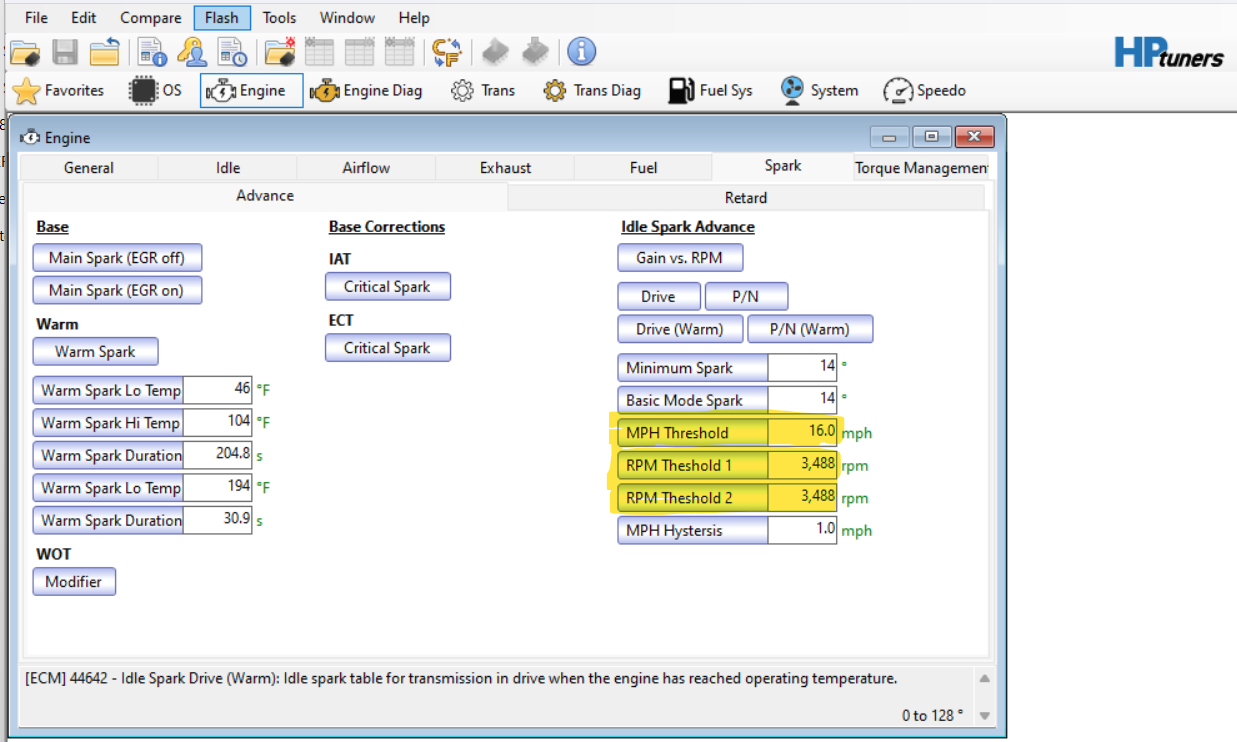The image size is (1237, 742).
Task: Switch to the Retard sub-tab
Action: click(746, 198)
